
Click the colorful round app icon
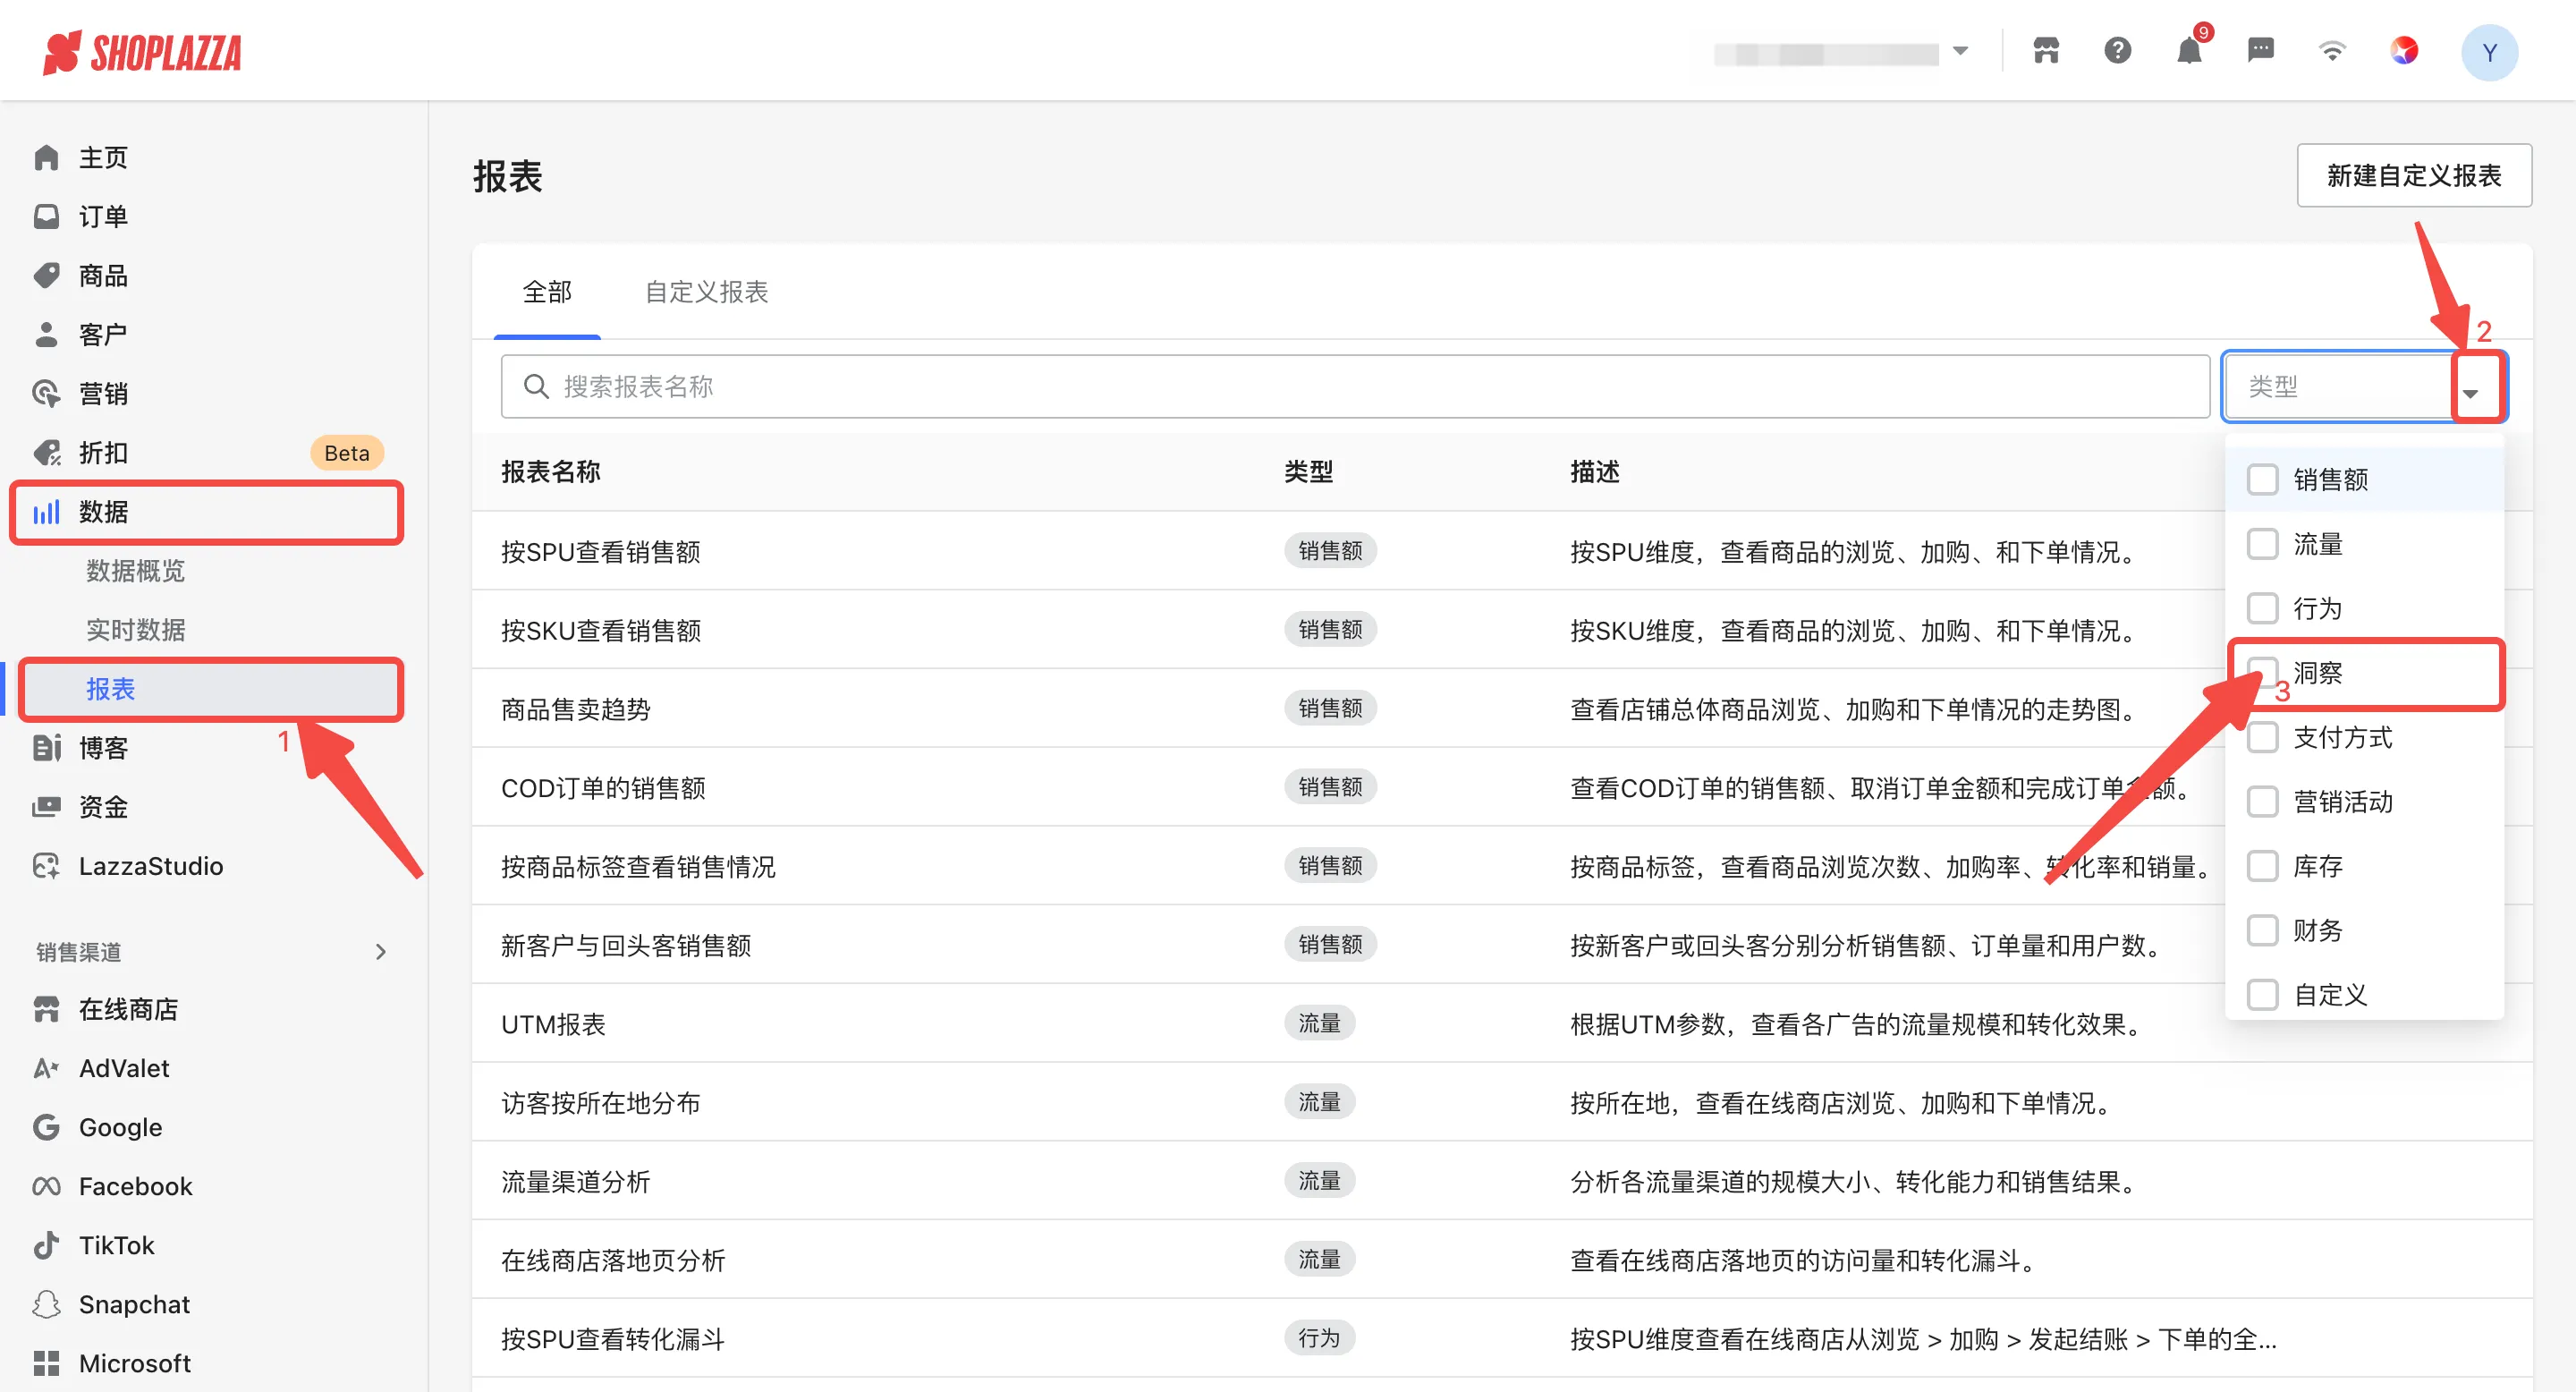click(x=2404, y=50)
